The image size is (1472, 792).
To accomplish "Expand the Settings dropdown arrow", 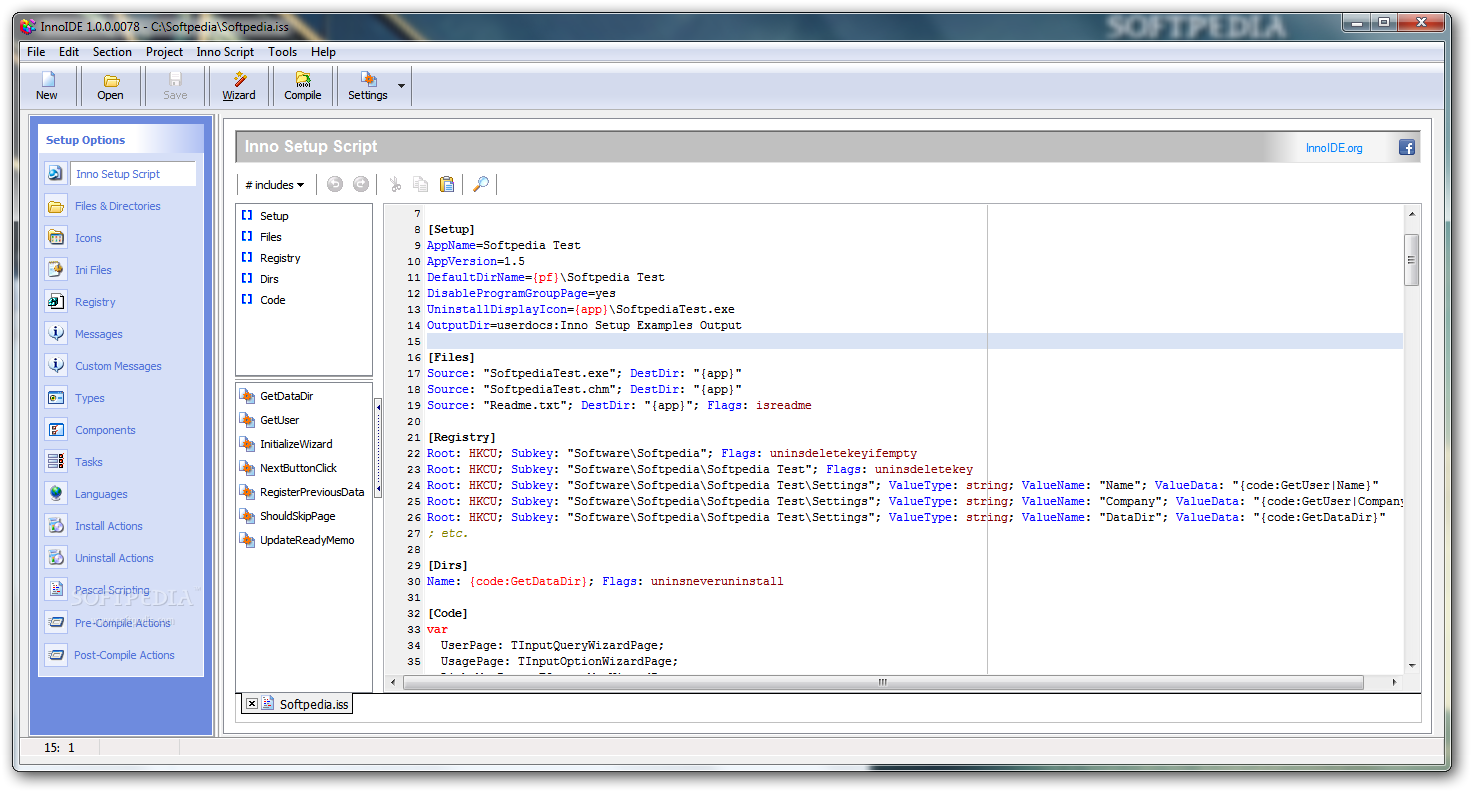I will click(402, 86).
